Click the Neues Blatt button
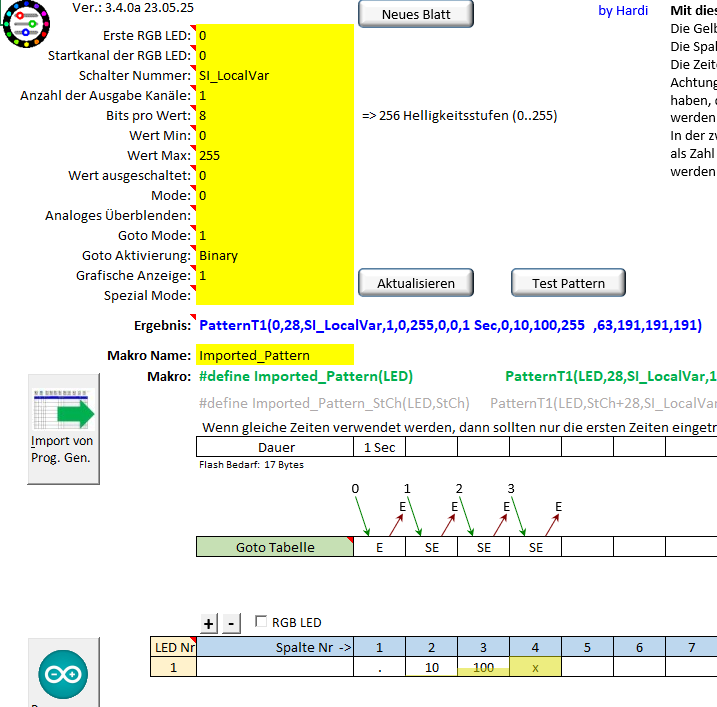This screenshot has height=707, width=717. [x=415, y=14]
